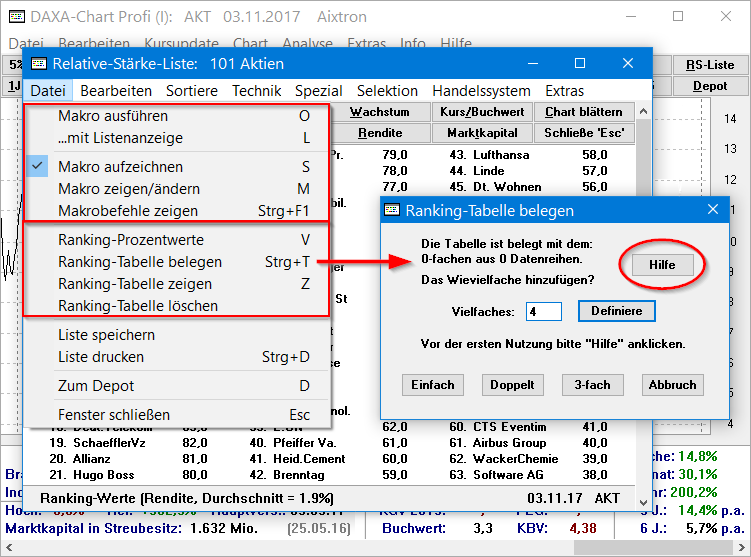751x557 pixels.
Task: Cancel the dialog with Abbruch
Action: pyautogui.click(x=672, y=385)
